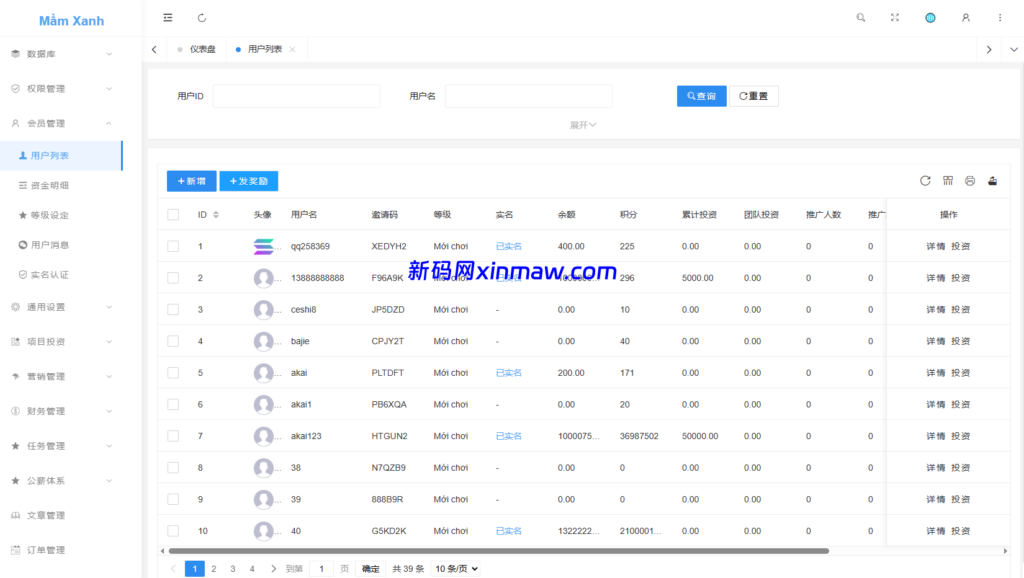
Task: Check the row with ID 10
Action: [173, 531]
